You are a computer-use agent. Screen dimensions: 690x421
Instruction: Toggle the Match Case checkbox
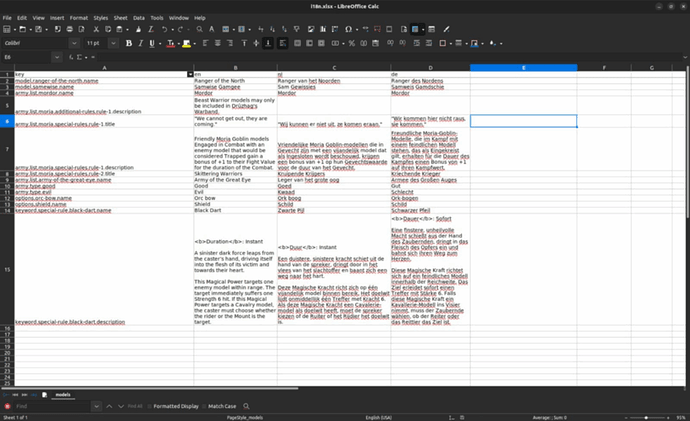(x=204, y=406)
